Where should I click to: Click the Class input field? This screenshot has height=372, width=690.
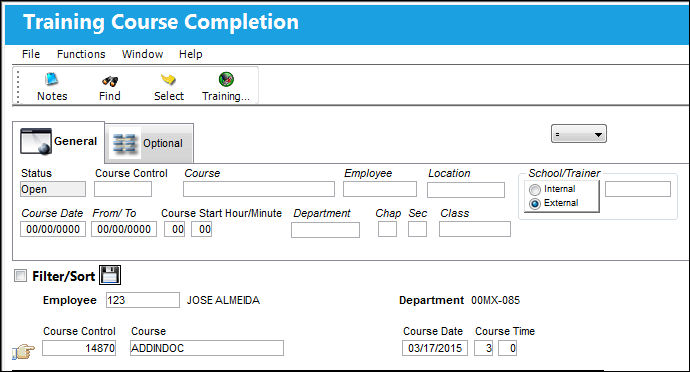pyautogui.click(x=475, y=229)
